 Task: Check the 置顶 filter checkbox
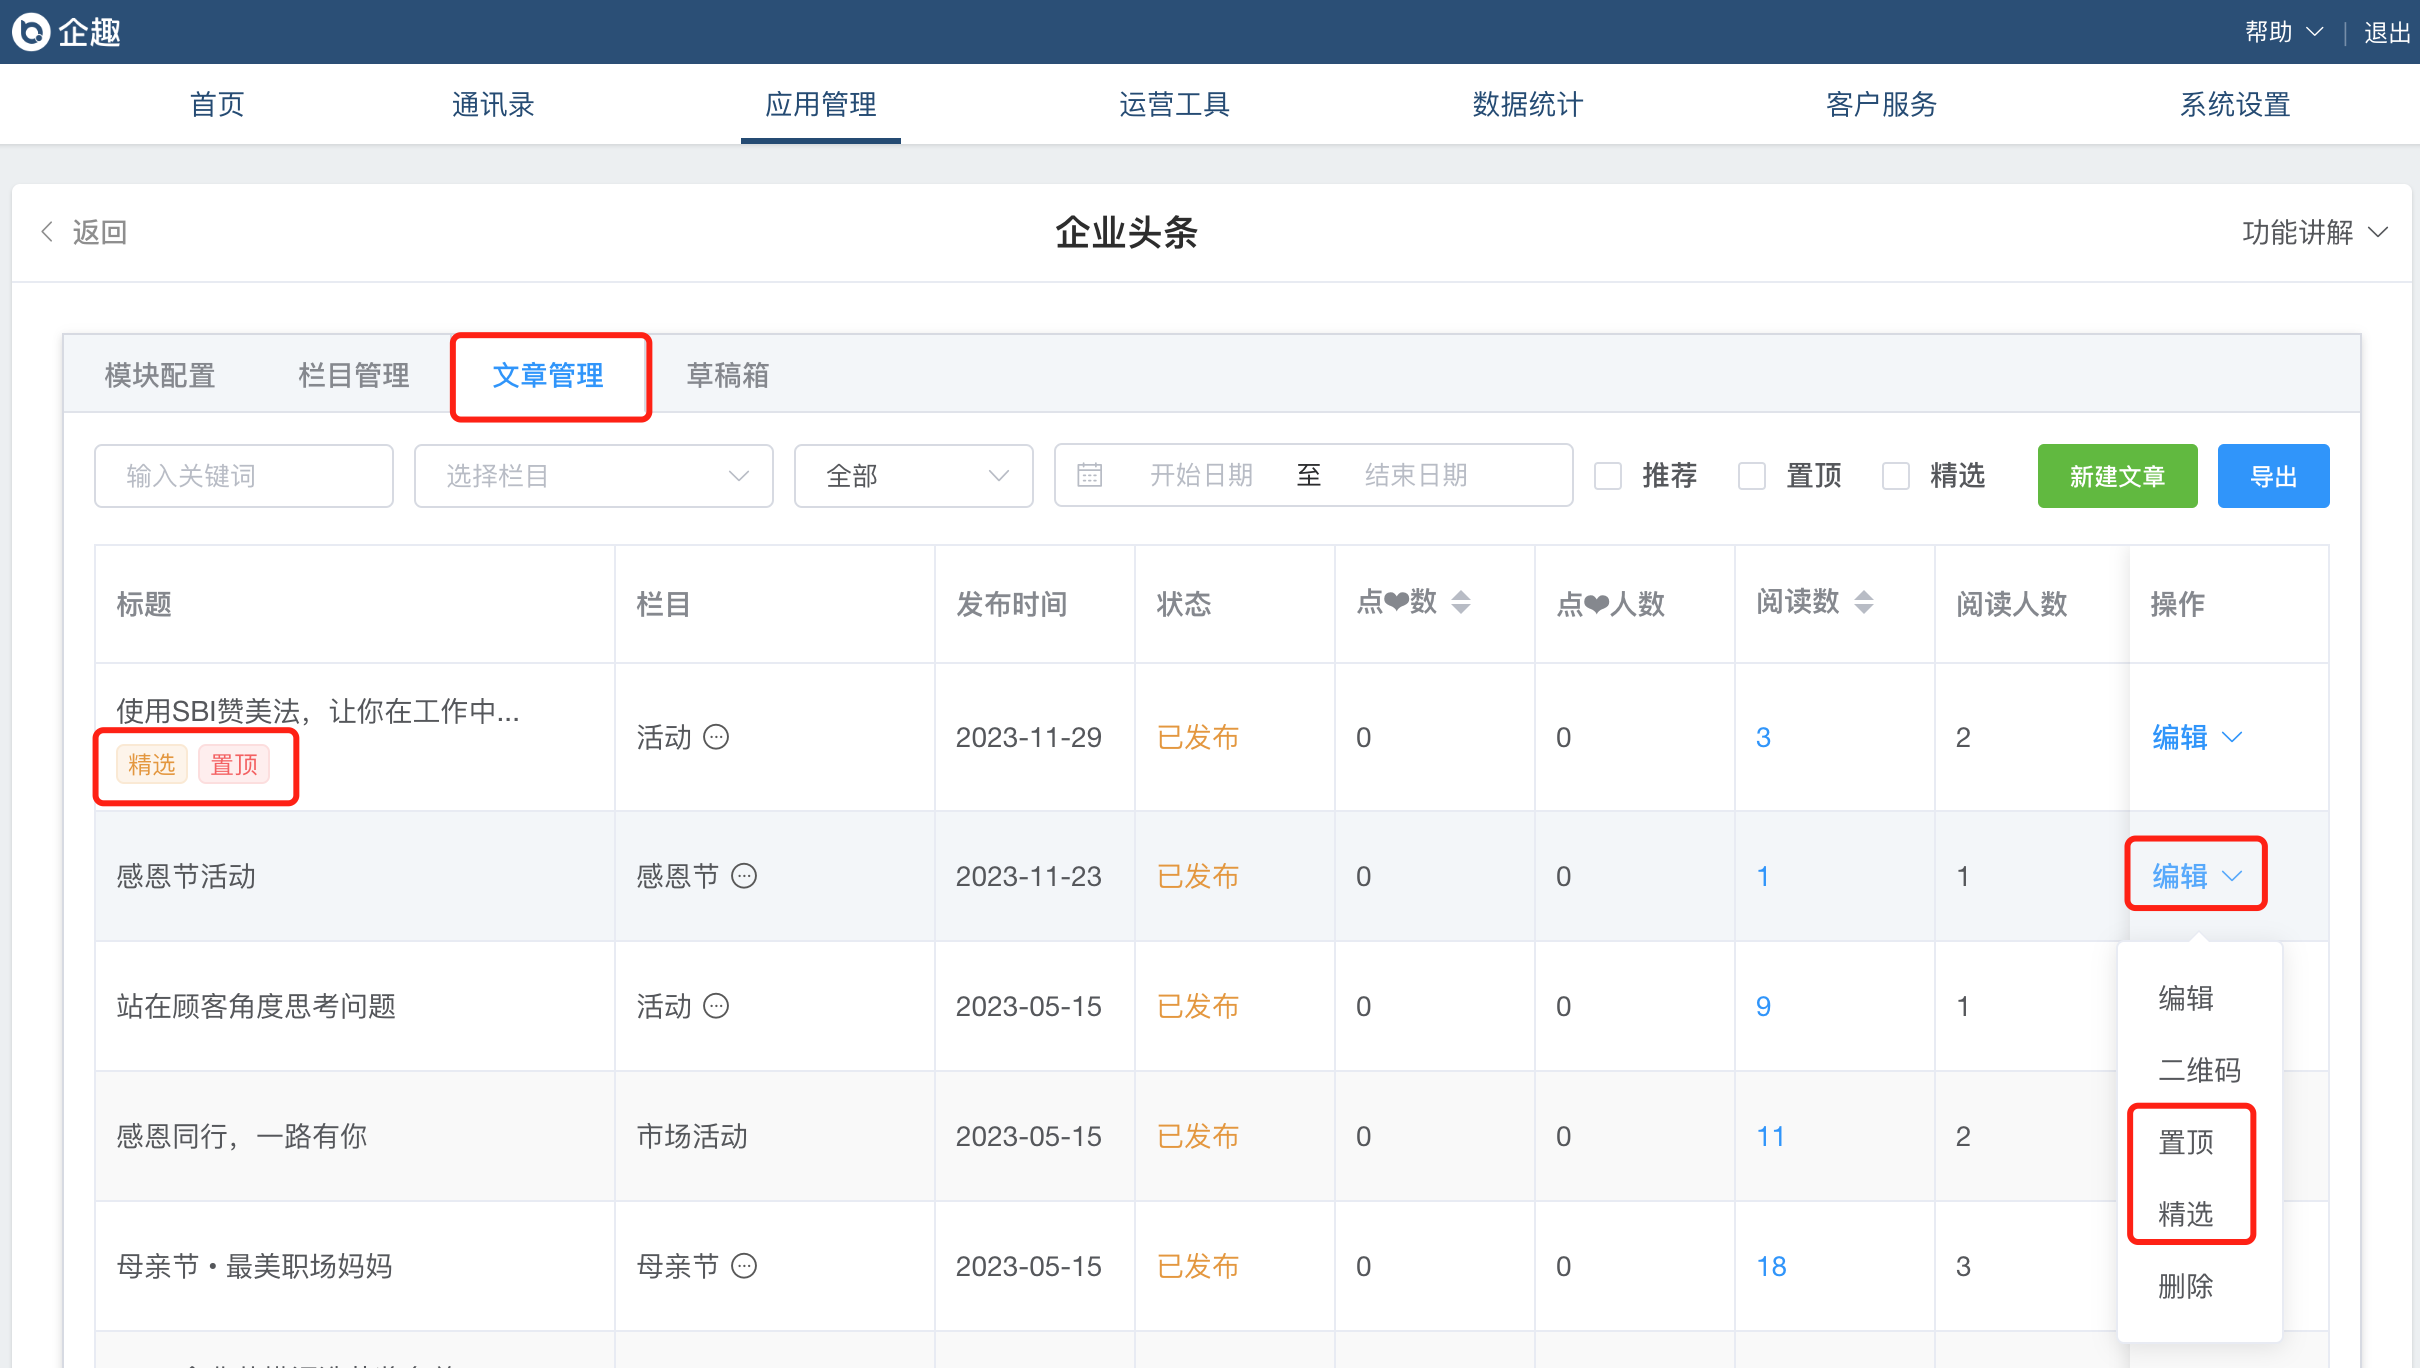[1752, 476]
